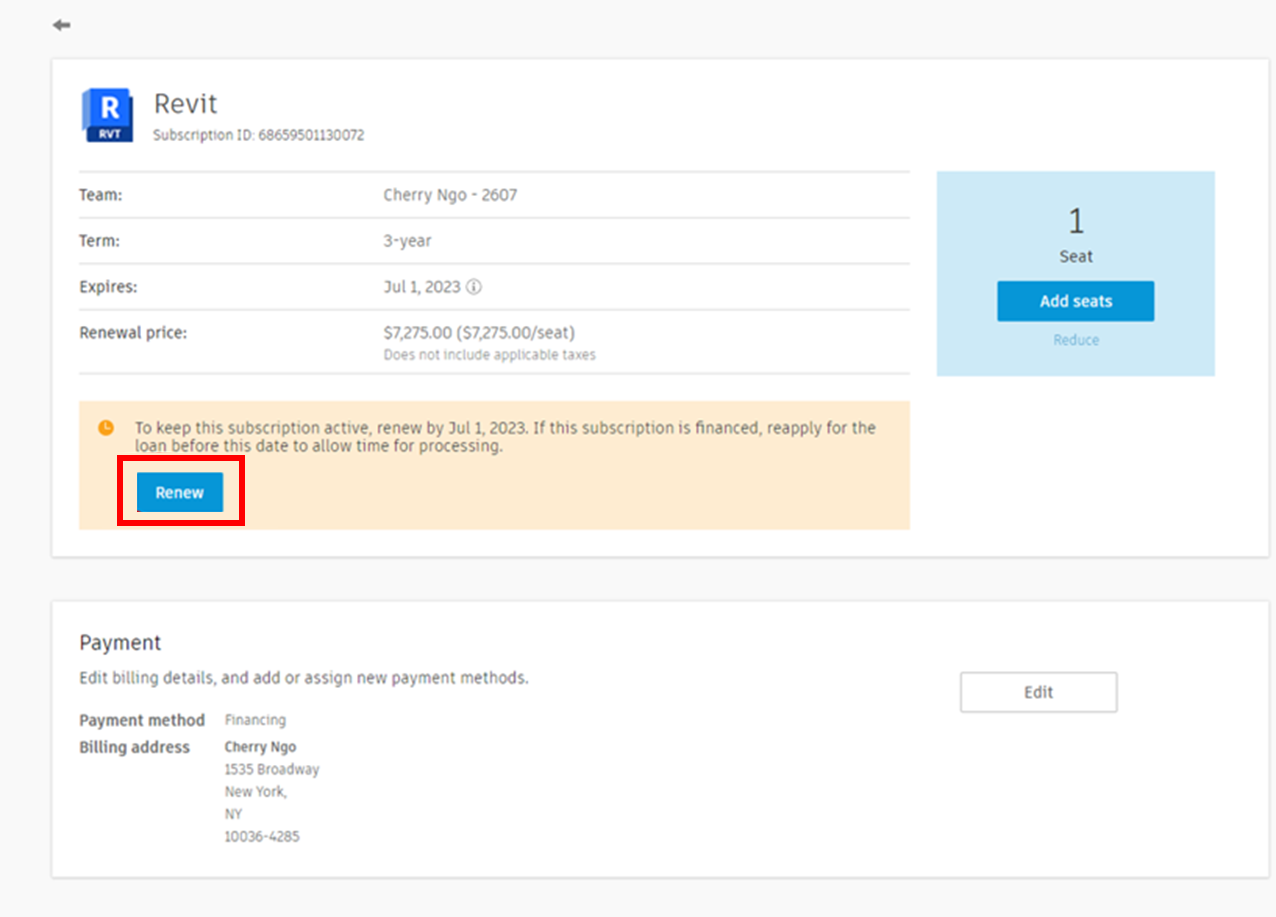1276x917 pixels.
Task: Click the billing name Cherry Ngo
Action: (x=260, y=747)
